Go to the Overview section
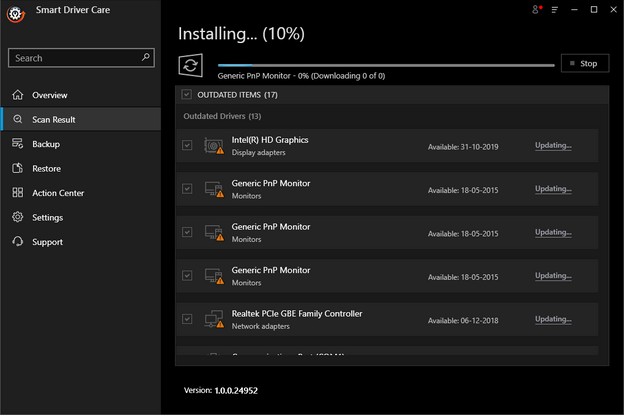This screenshot has width=625, height=417. tap(49, 95)
